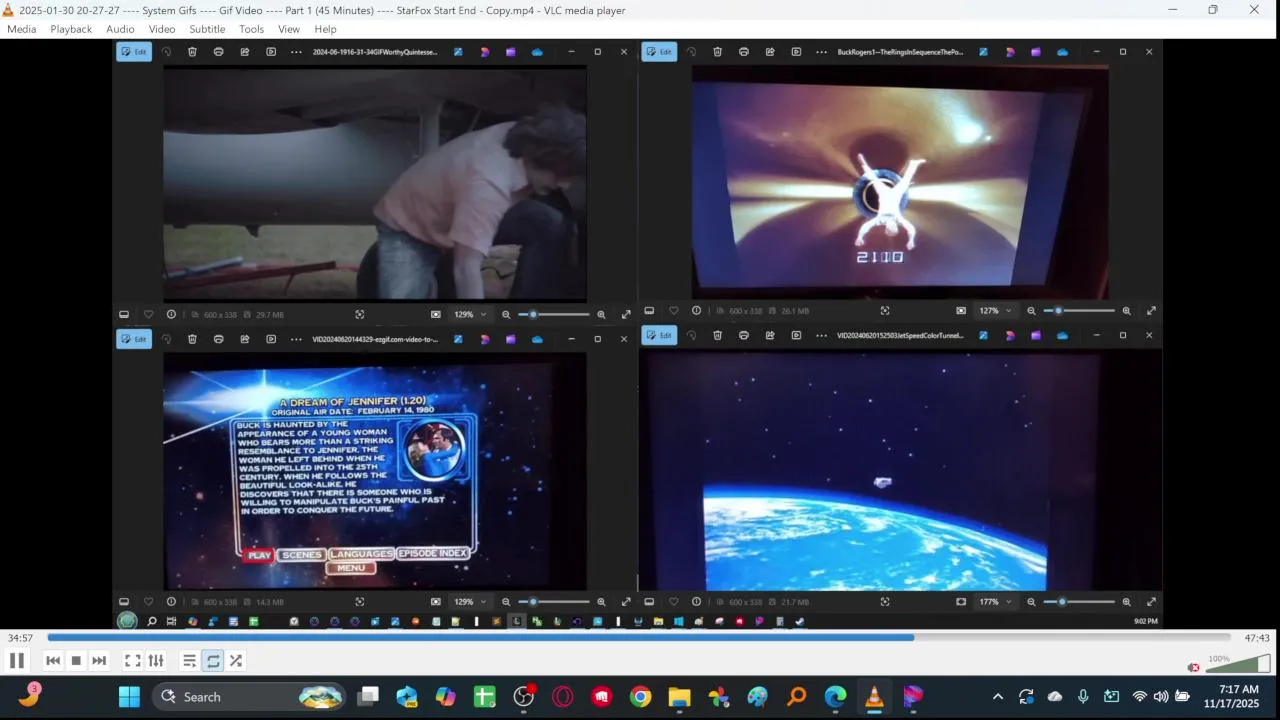This screenshot has height=720, width=1280.
Task: Expand the 129% zoom dropdown in GIFWorthyQuintesse window
Action: point(470,314)
